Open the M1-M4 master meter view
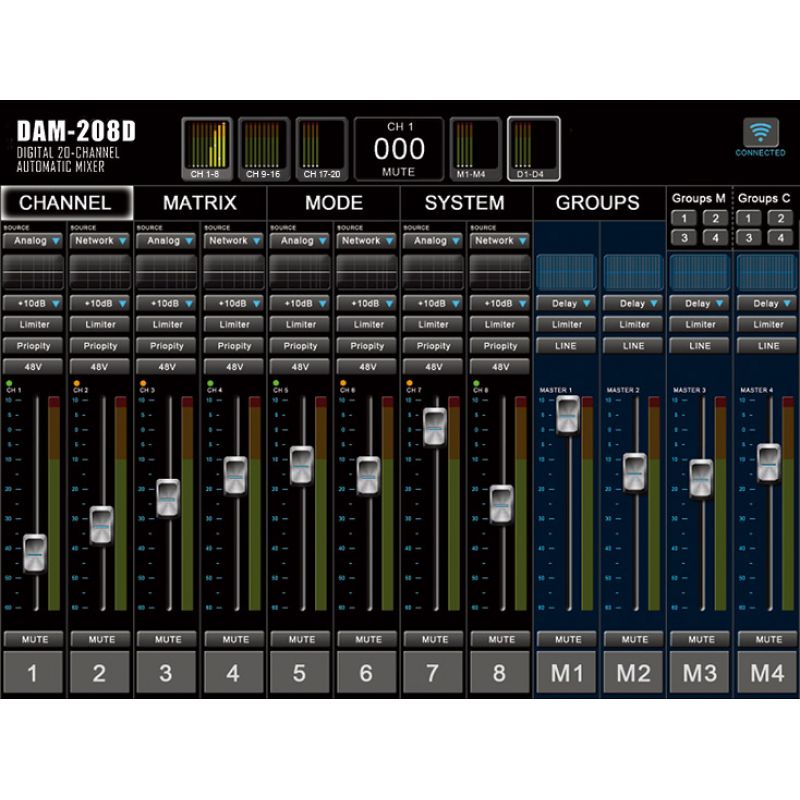Image resolution: width=800 pixels, height=800 pixels. coord(475,148)
